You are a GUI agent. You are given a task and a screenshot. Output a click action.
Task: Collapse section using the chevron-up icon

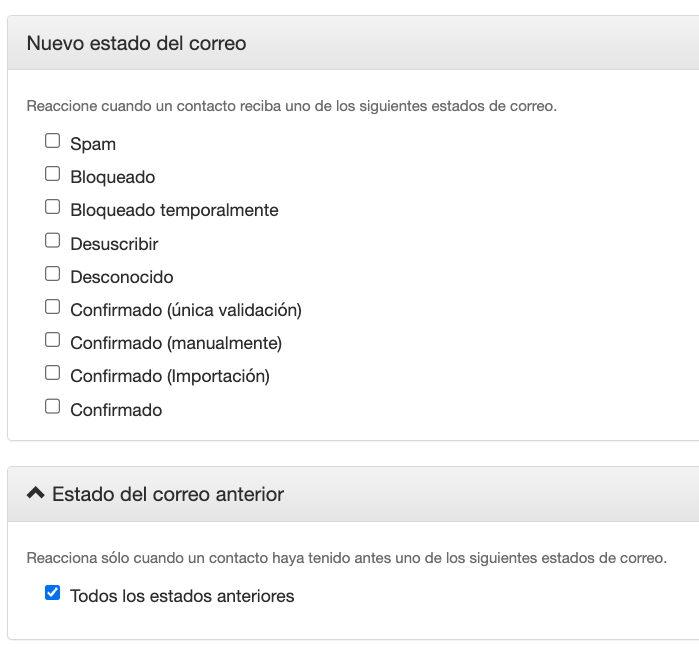click(x=36, y=493)
